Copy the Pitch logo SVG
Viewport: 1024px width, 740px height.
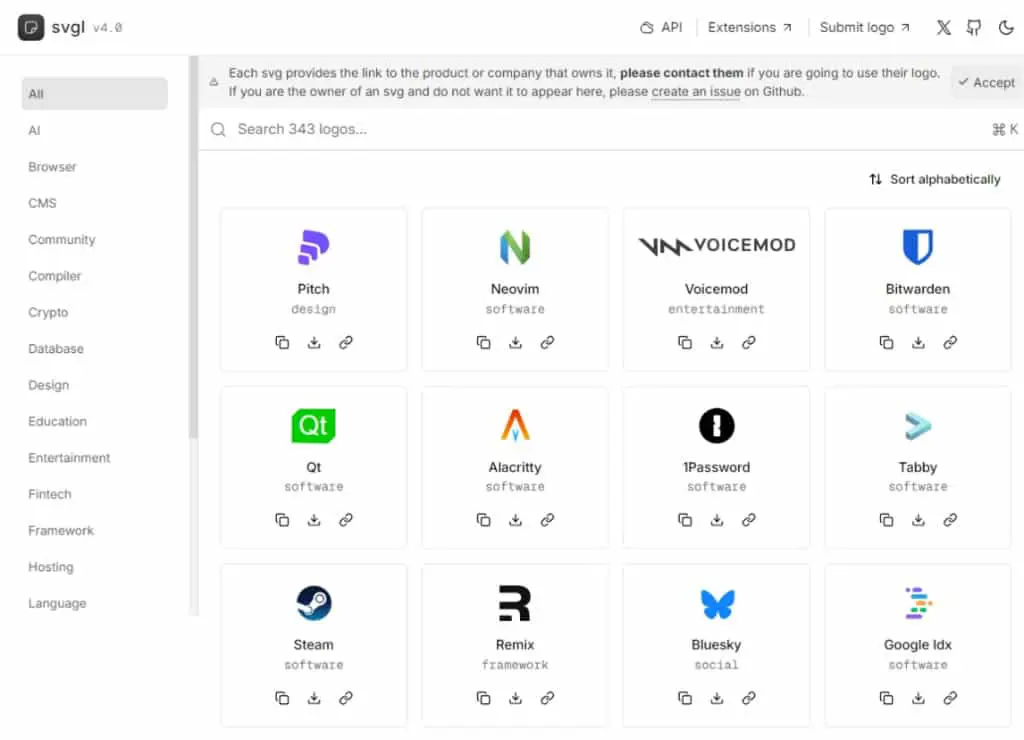tap(282, 342)
